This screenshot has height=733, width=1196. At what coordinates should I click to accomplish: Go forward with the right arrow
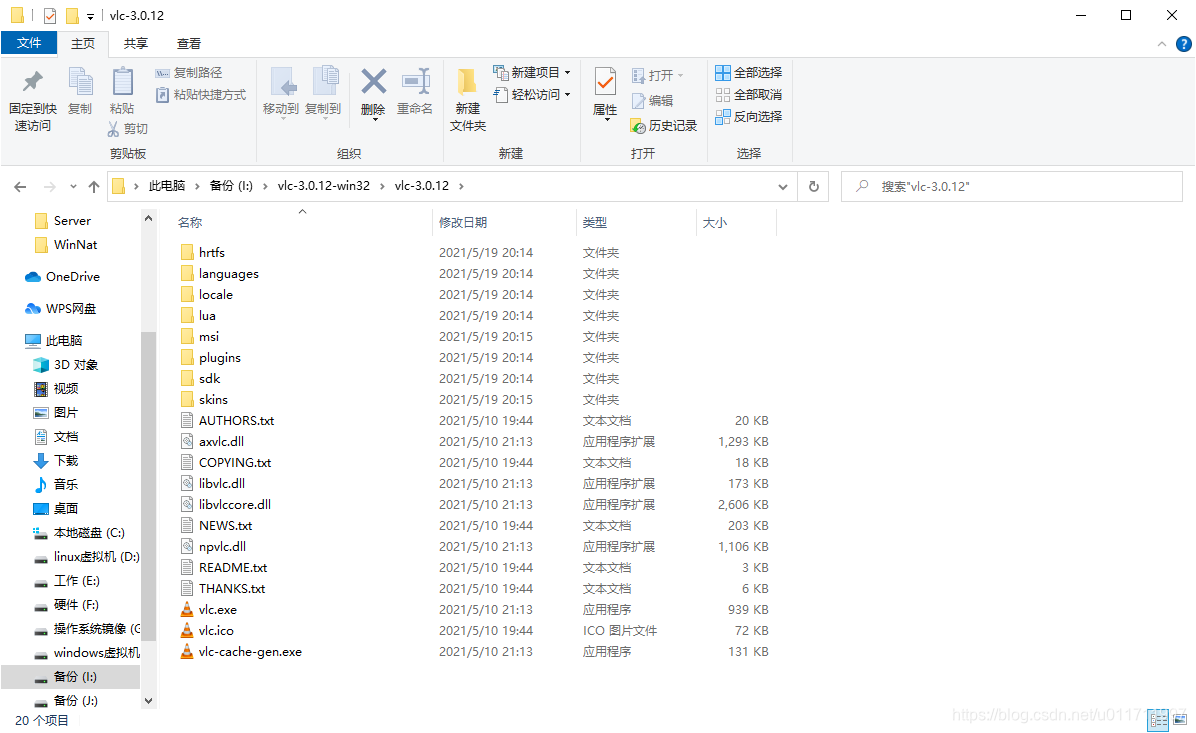click(x=50, y=187)
